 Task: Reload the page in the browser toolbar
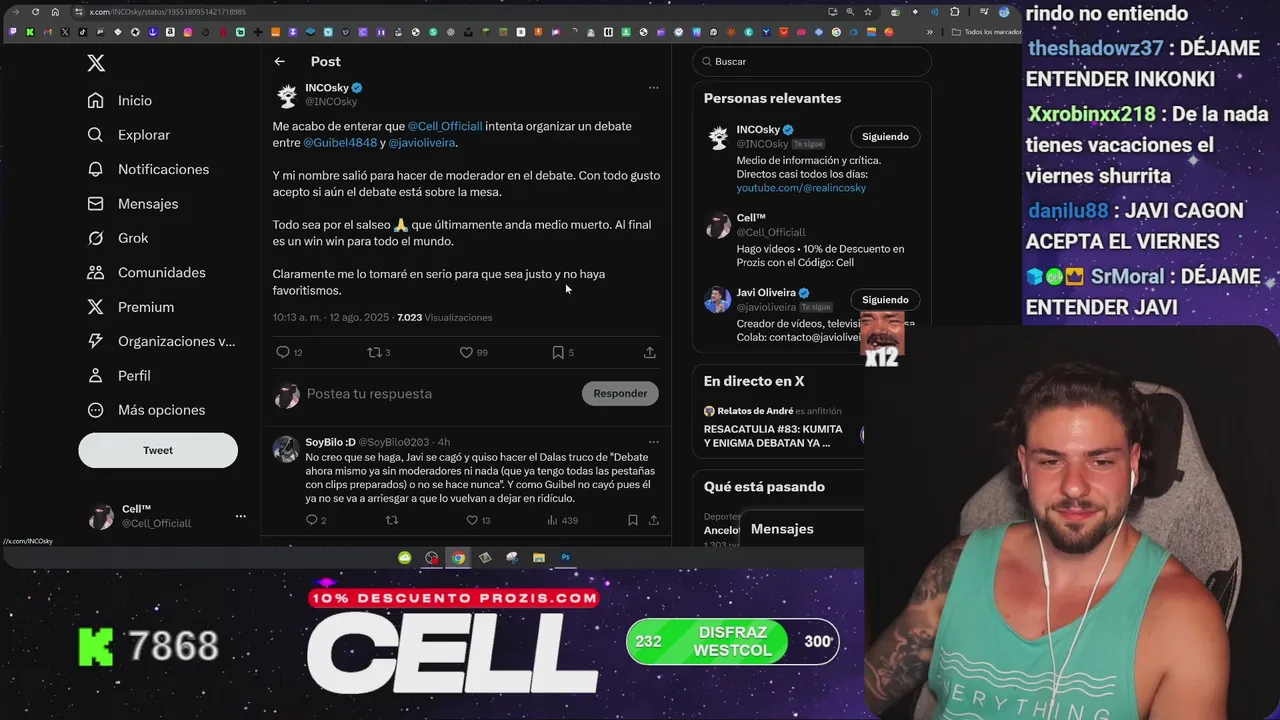(35, 12)
